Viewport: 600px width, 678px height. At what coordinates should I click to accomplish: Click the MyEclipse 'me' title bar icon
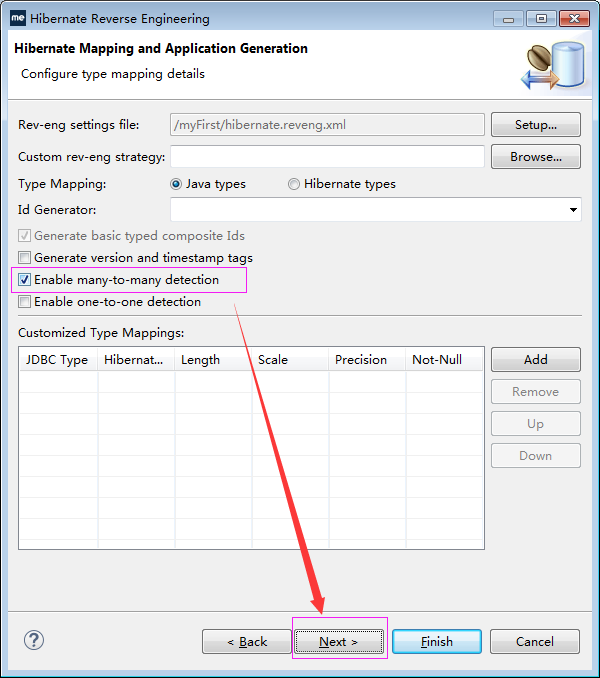(18, 18)
